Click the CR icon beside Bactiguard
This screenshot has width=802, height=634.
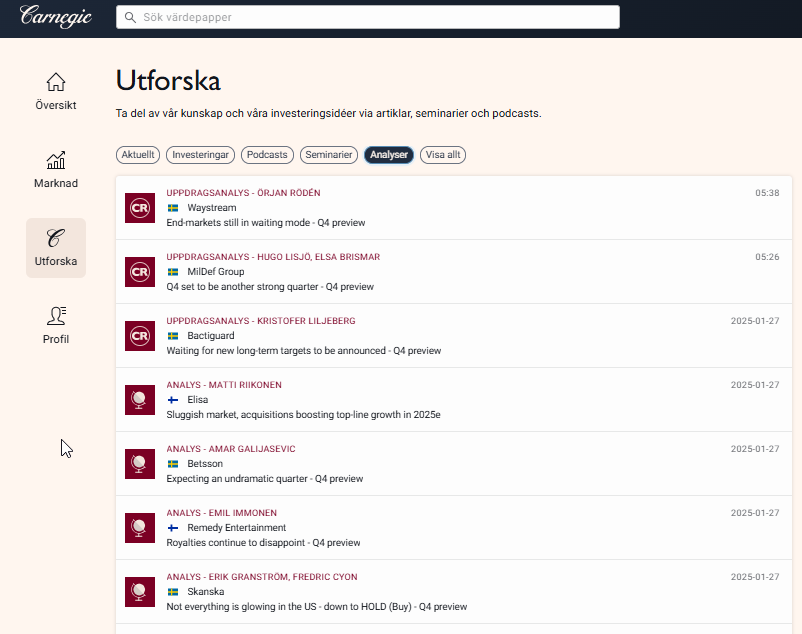tap(140, 336)
